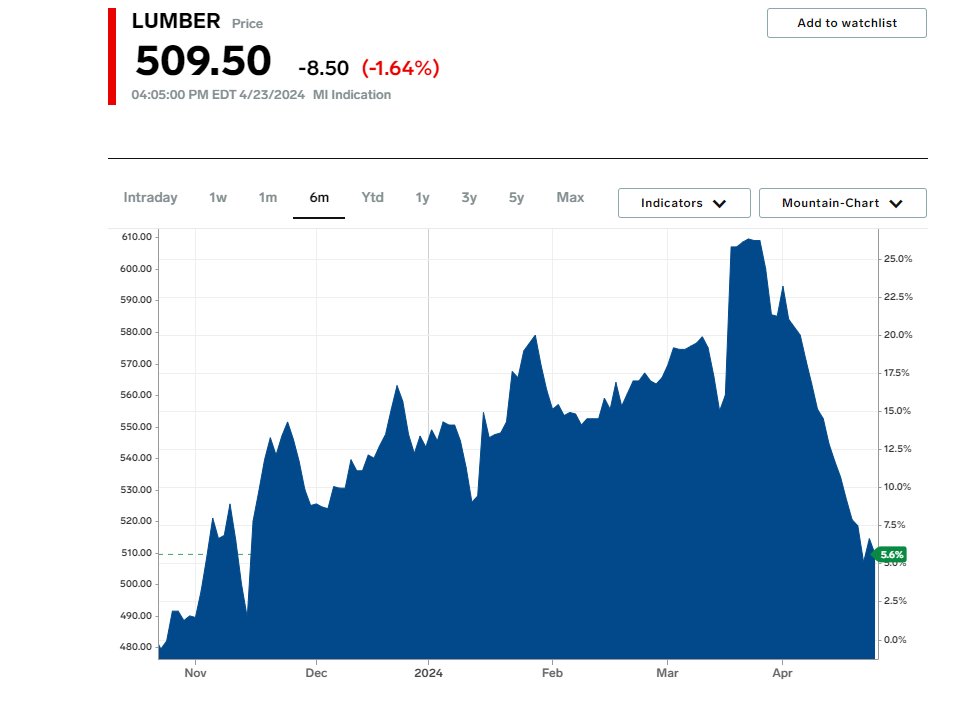The image size is (975, 705).
Task: Click the 480.00 price axis label
Action: pyautogui.click(x=136, y=647)
